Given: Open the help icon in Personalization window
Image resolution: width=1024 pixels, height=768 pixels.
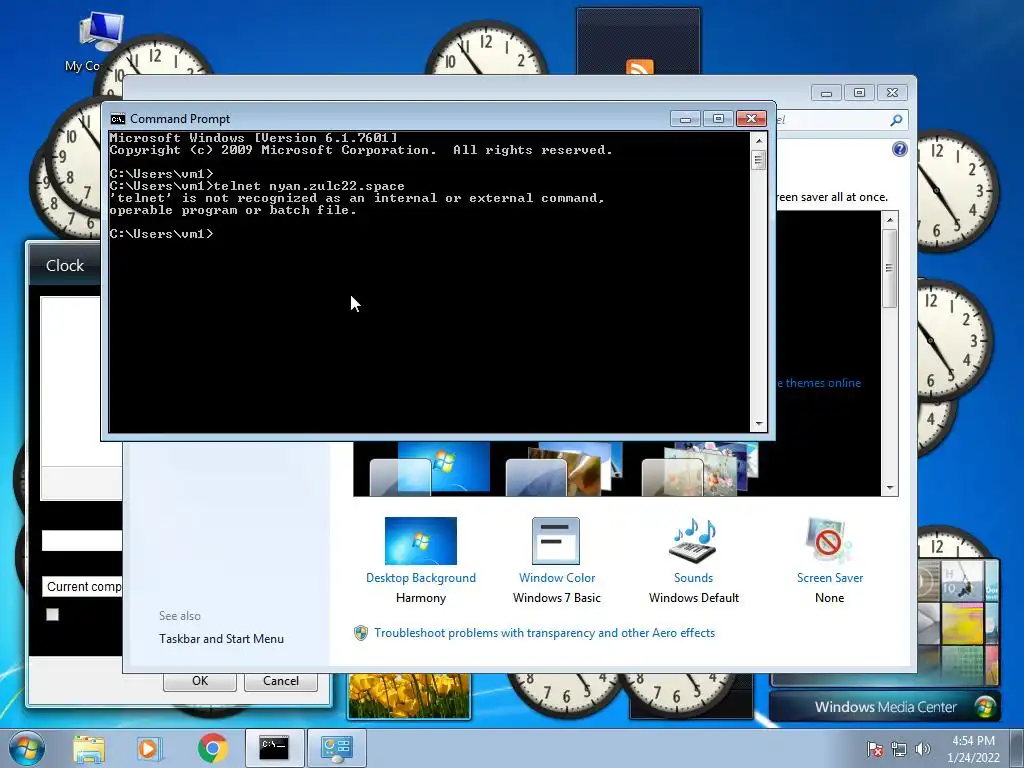Looking at the screenshot, I should pyautogui.click(x=899, y=150).
